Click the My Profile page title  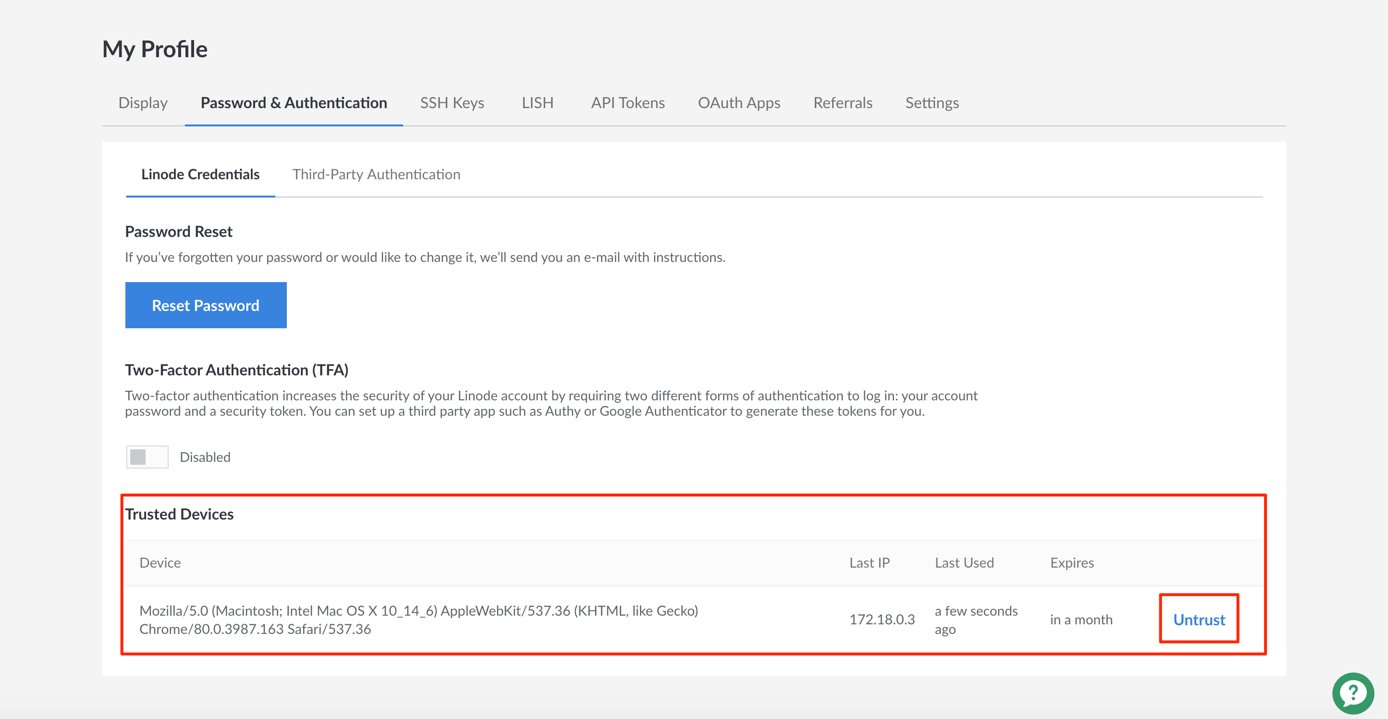[155, 49]
